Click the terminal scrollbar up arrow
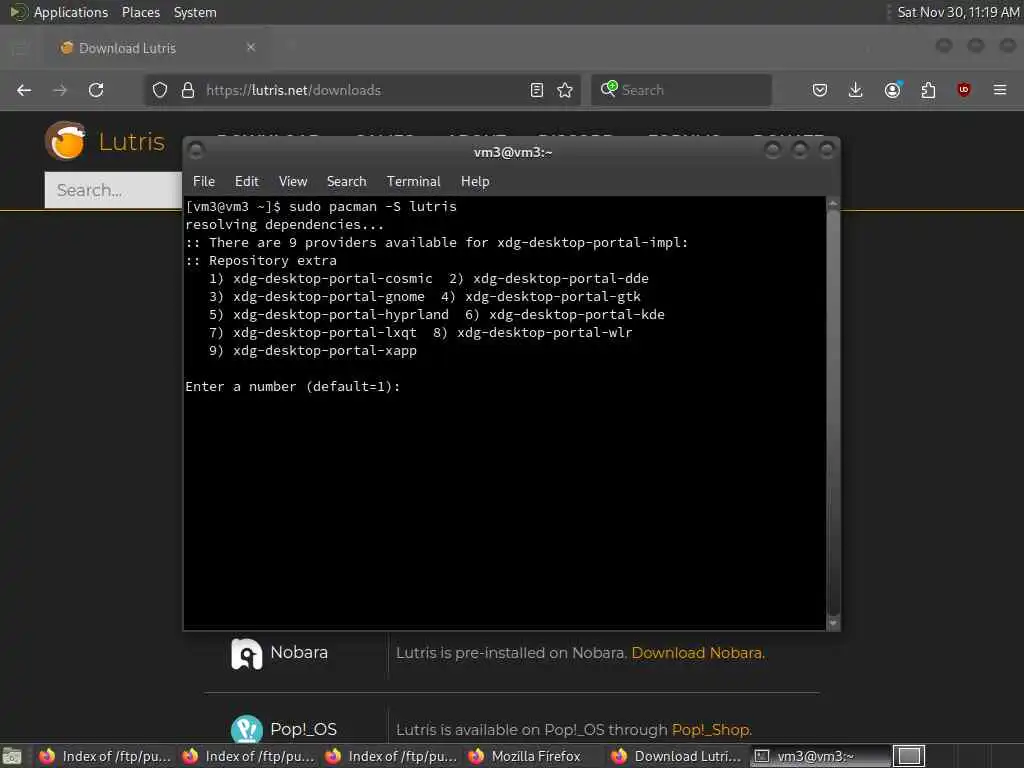This screenshot has height=768, width=1024. 833,204
